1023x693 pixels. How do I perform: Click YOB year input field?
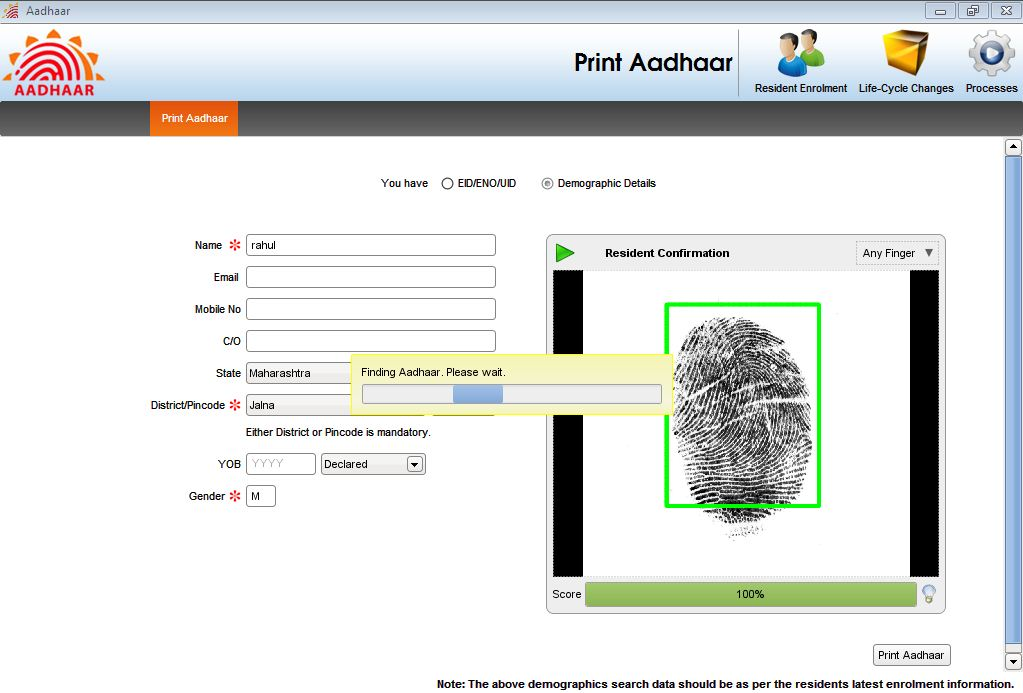point(281,464)
